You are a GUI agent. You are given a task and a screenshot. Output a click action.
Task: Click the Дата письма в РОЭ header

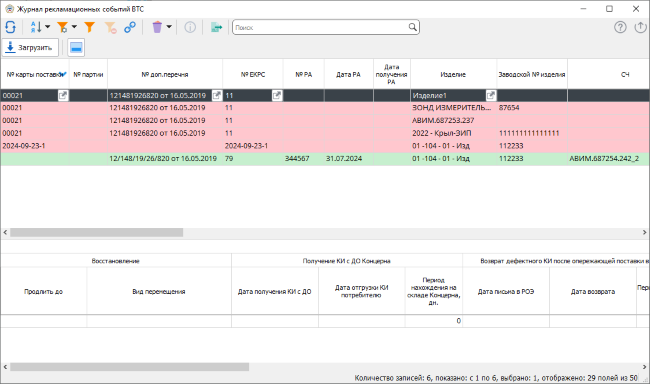click(x=506, y=292)
